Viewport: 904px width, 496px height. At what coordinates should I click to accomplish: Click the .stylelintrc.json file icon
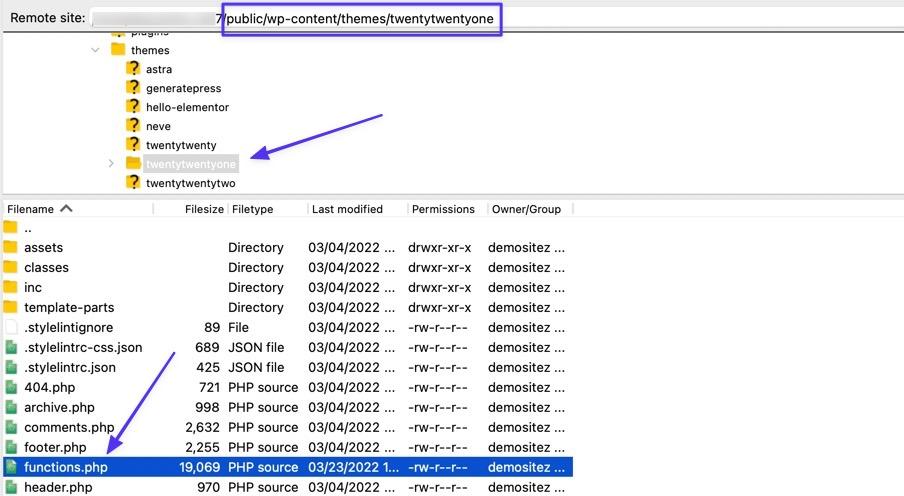click(11, 367)
